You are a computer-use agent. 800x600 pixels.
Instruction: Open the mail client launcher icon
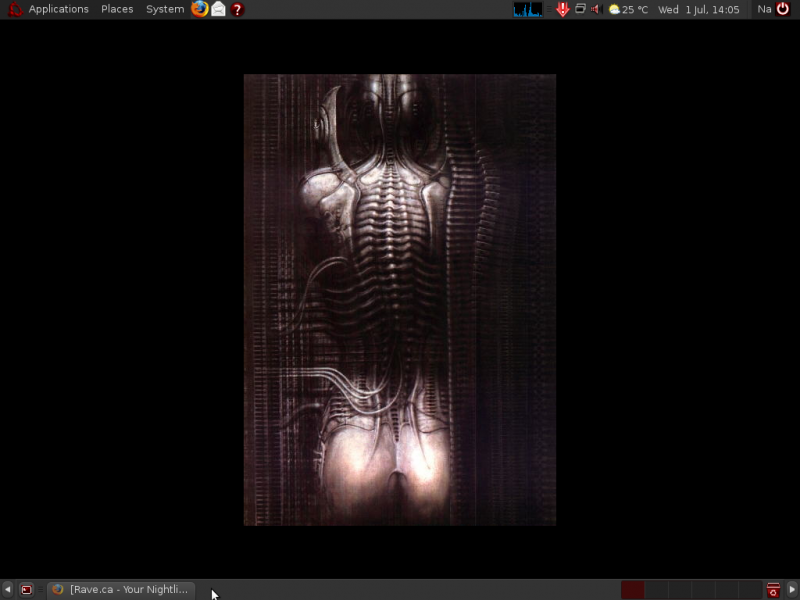click(x=218, y=9)
